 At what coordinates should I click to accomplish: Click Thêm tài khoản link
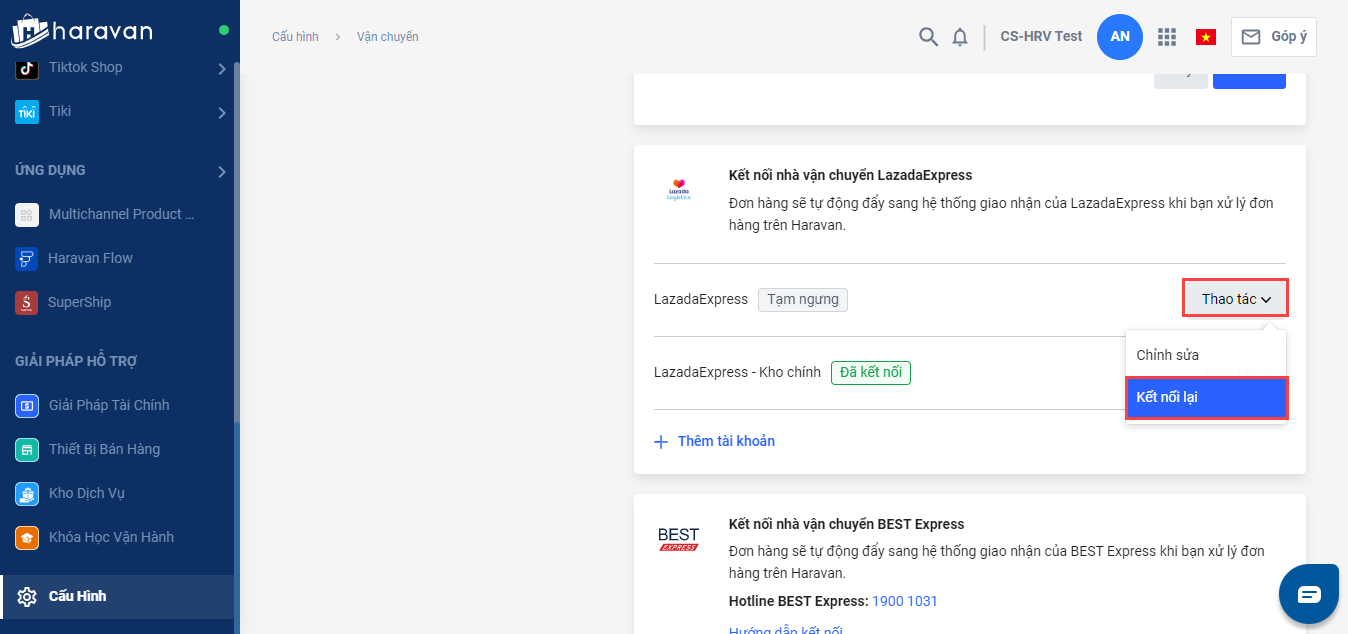(725, 441)
